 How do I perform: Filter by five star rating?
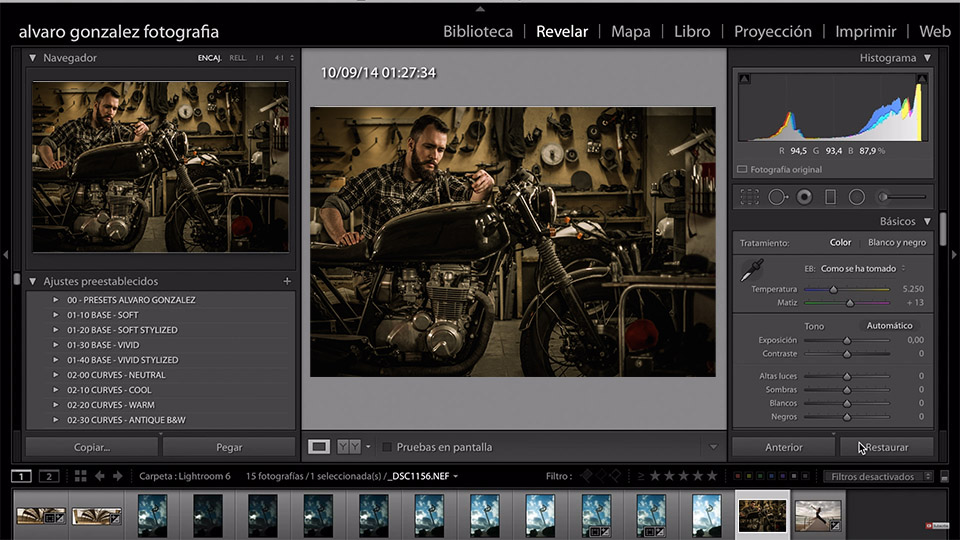point(712,476)
